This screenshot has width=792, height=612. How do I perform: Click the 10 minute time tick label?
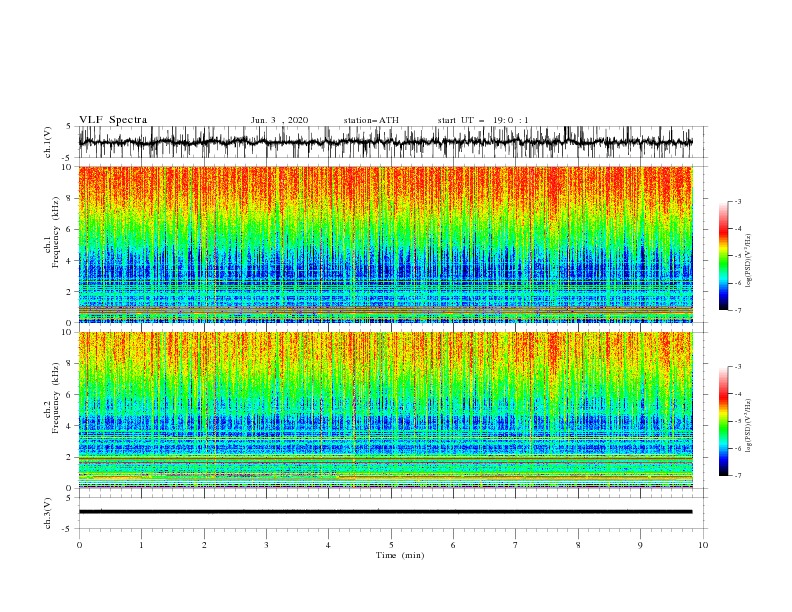coord(703,545)
